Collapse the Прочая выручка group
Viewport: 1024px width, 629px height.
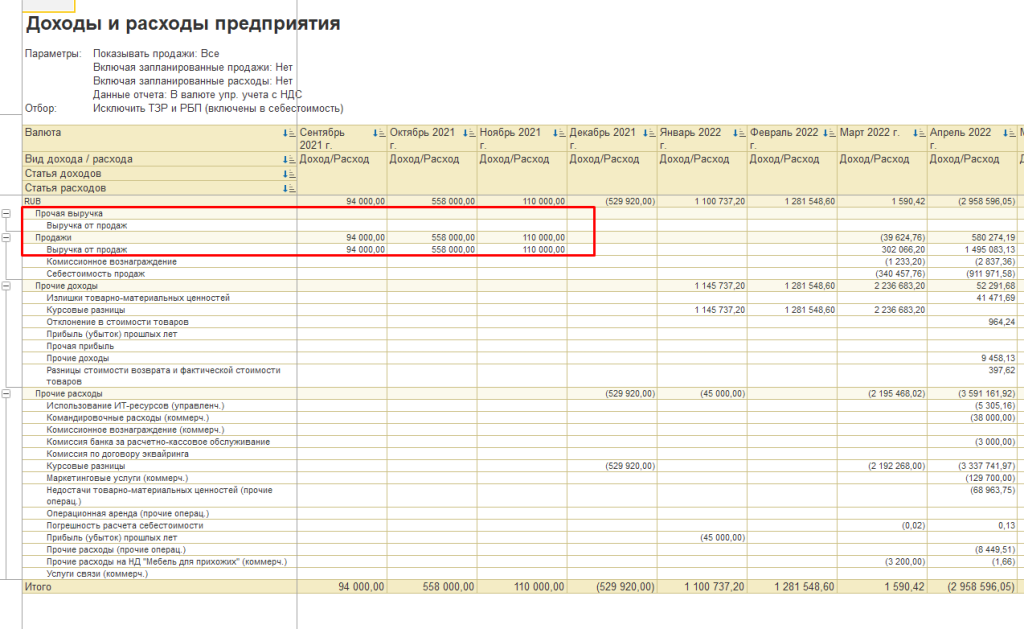(x=6, y=214)
